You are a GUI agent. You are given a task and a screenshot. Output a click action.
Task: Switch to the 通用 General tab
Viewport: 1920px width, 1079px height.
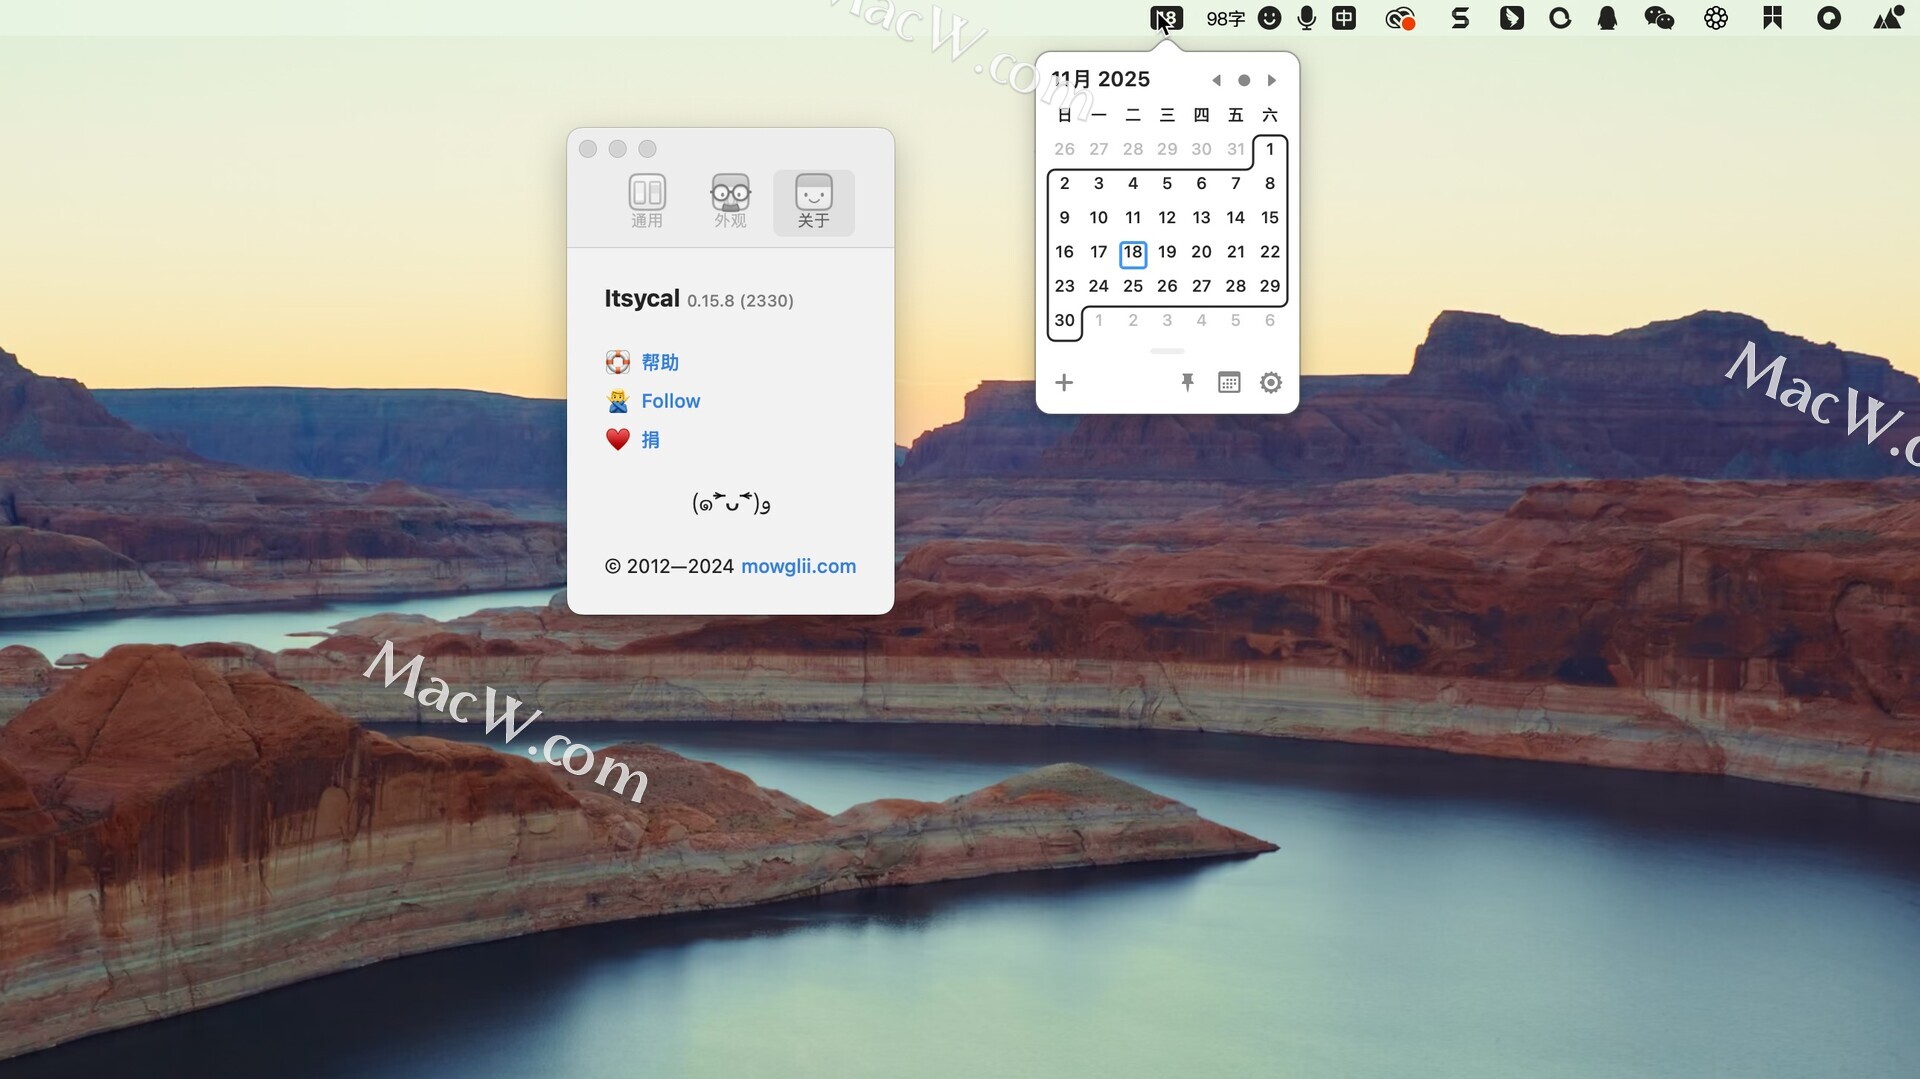click(x=647, y=201)
